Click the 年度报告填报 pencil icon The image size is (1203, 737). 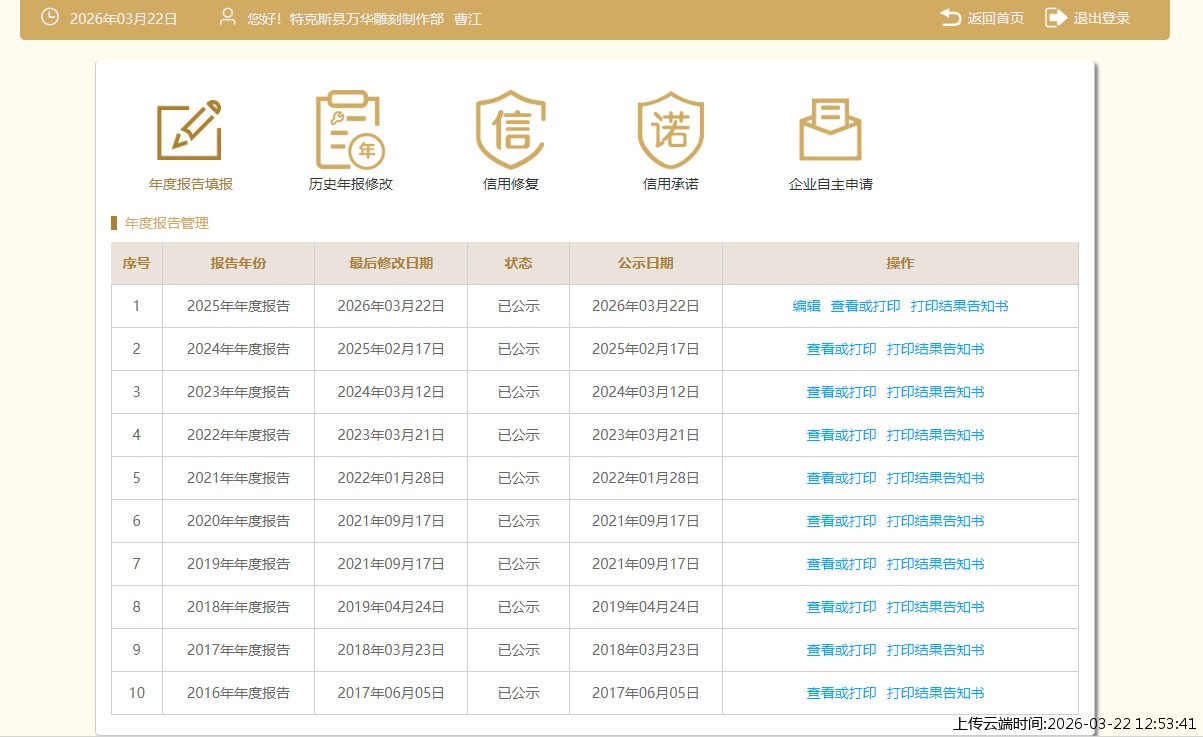pyautogui.click(x=190, y=131)
